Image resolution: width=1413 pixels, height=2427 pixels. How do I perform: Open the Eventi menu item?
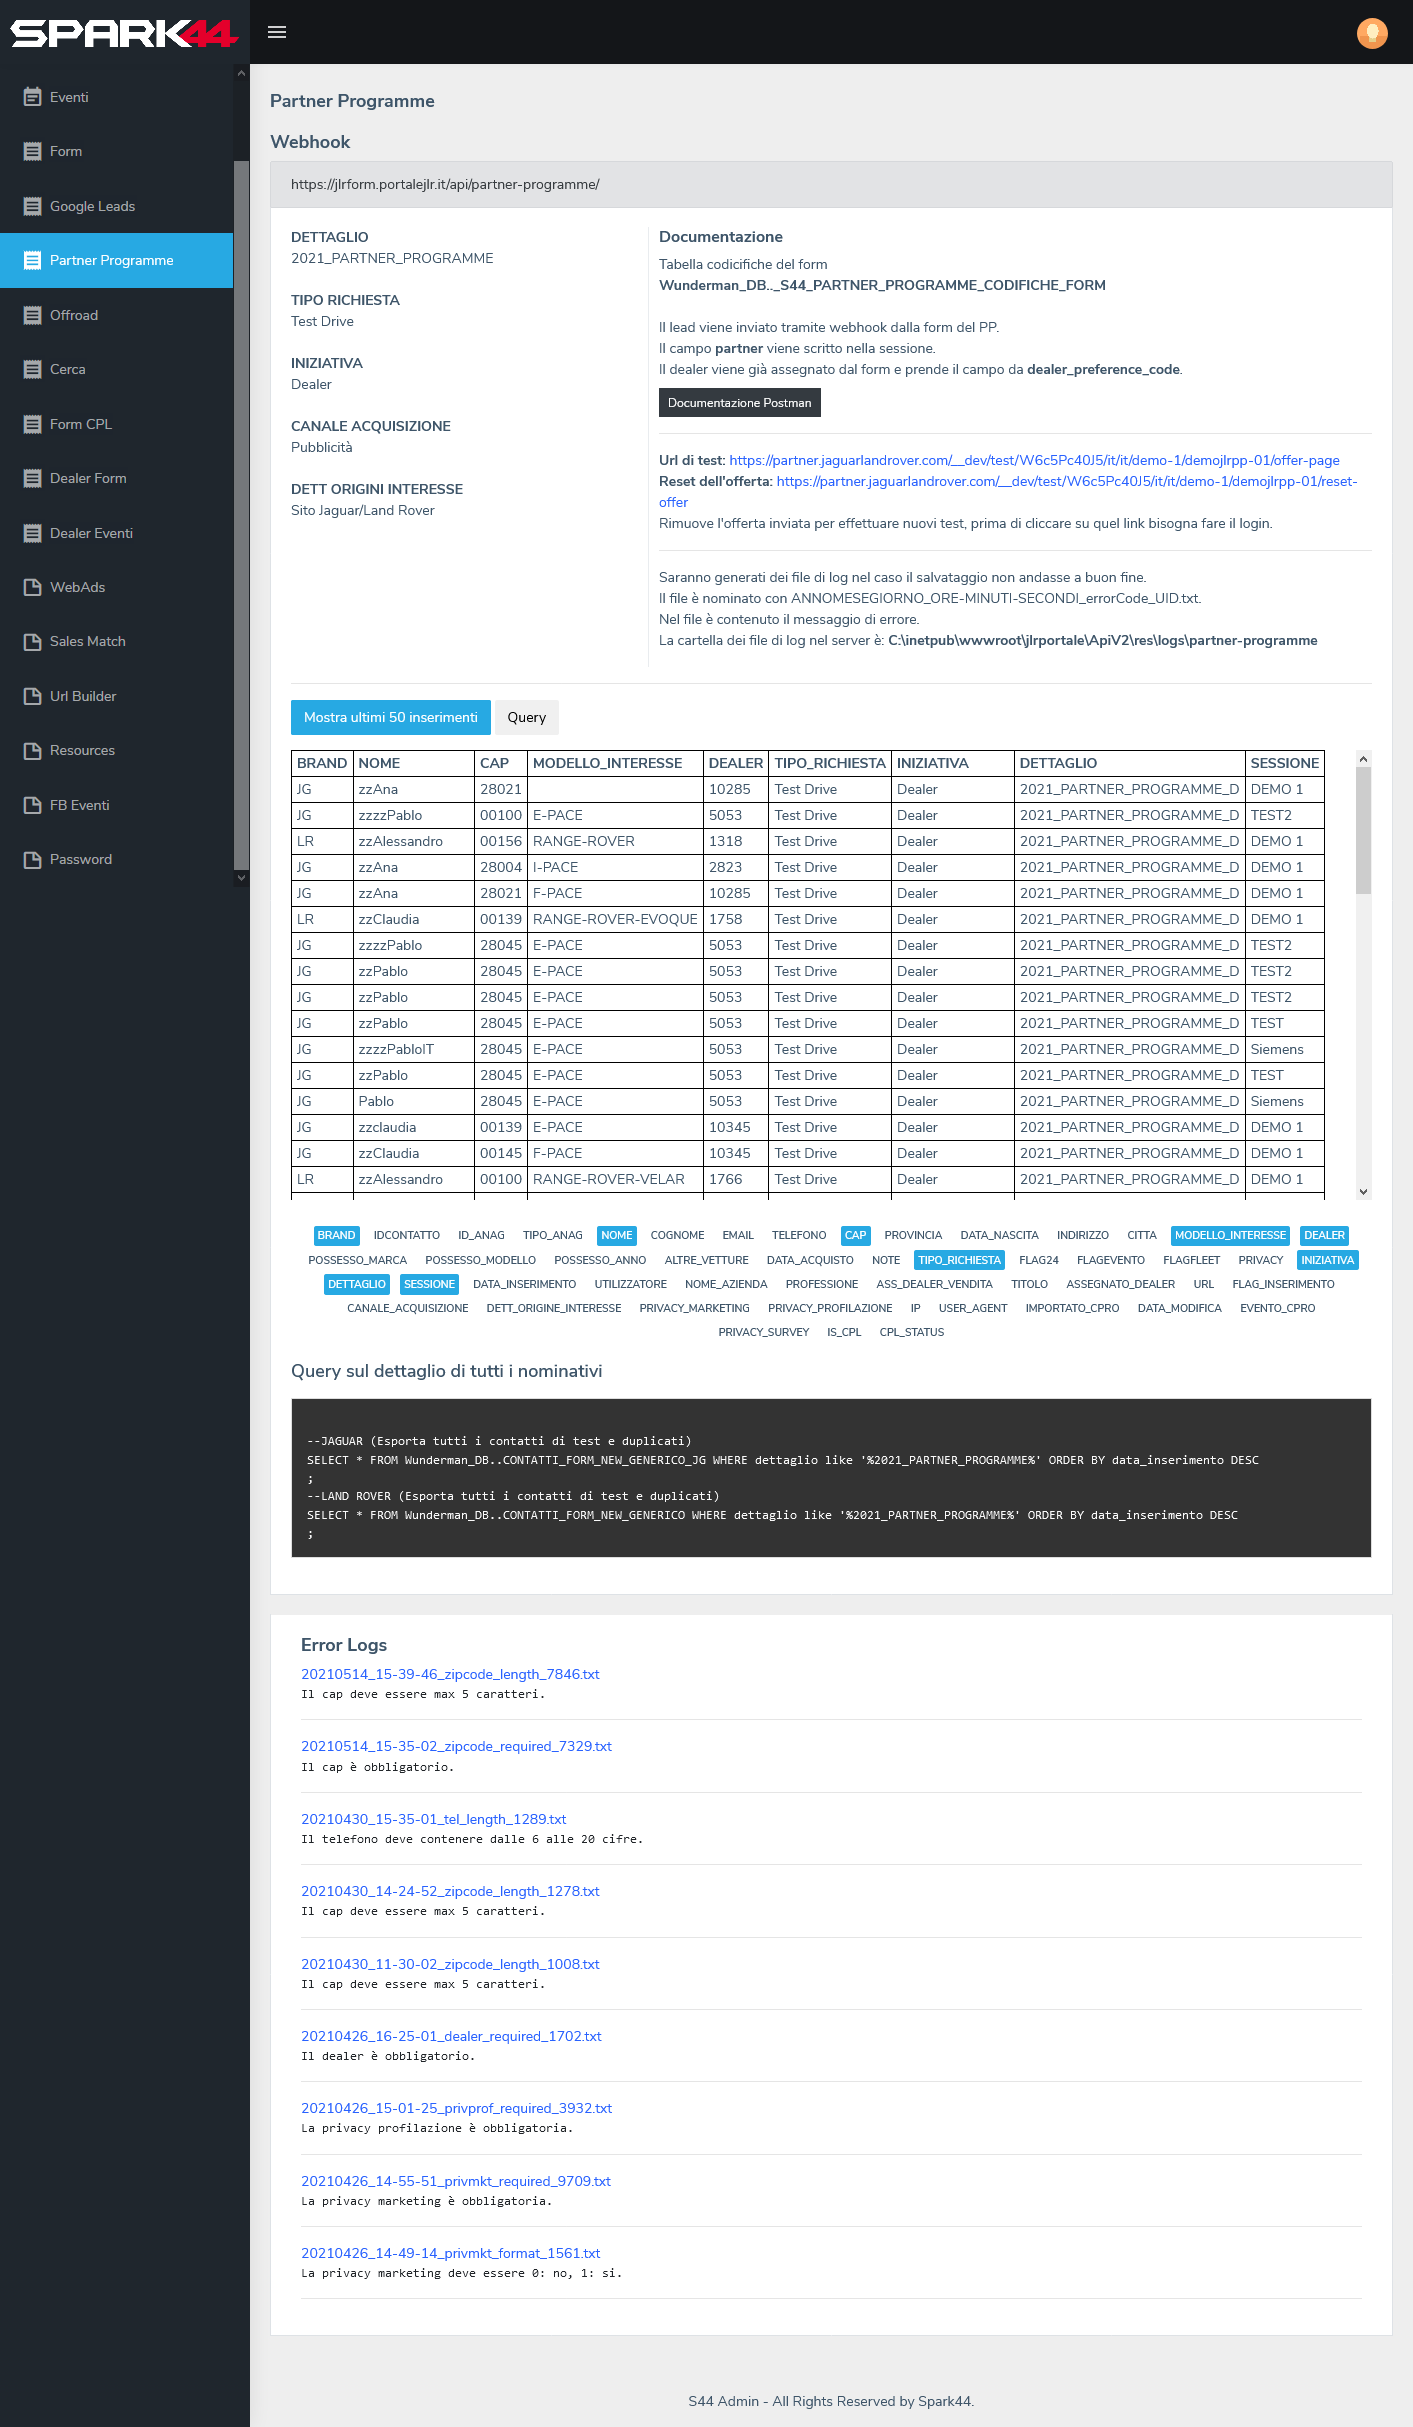[116, 97]
